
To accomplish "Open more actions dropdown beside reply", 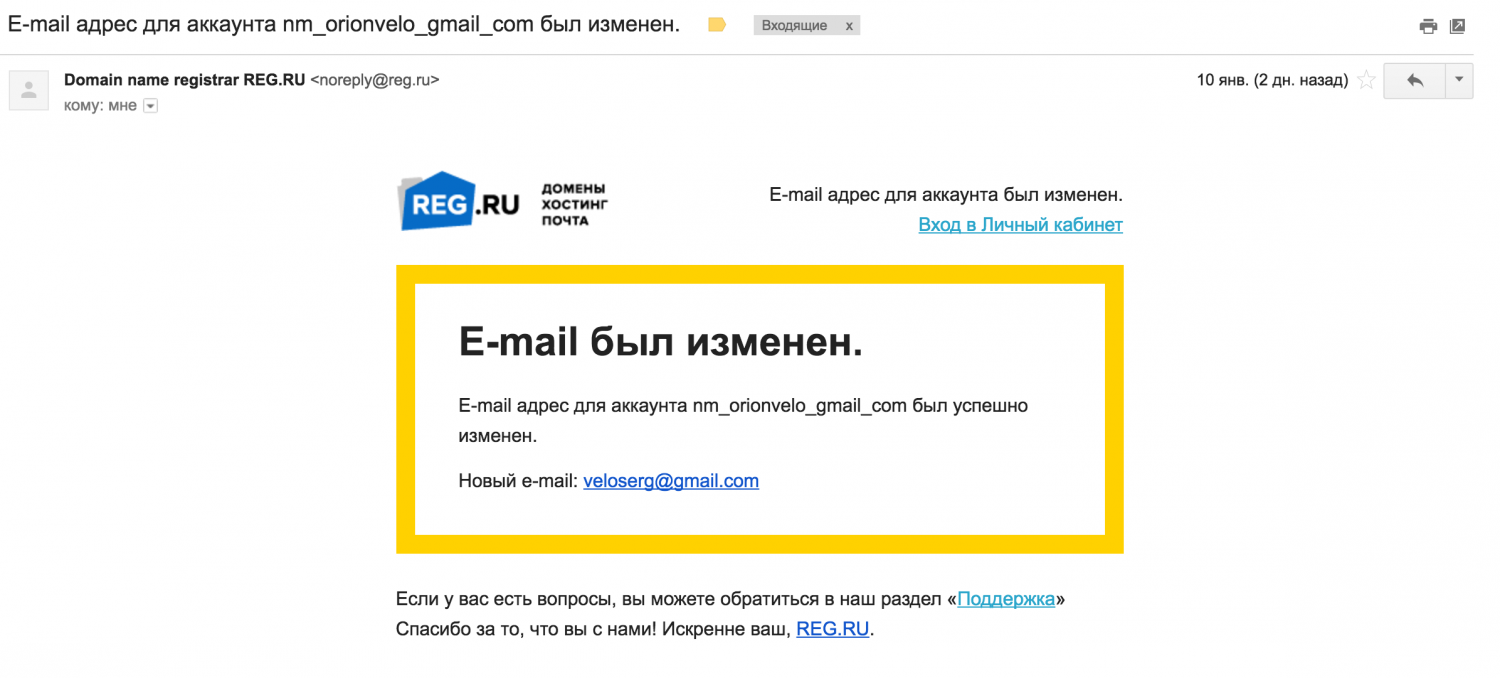I will tap(1459, 81).
